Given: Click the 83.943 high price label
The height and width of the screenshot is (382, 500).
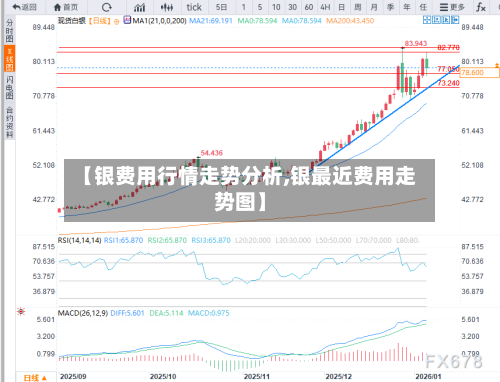Looking at the screenshot, I should point(416,43).
